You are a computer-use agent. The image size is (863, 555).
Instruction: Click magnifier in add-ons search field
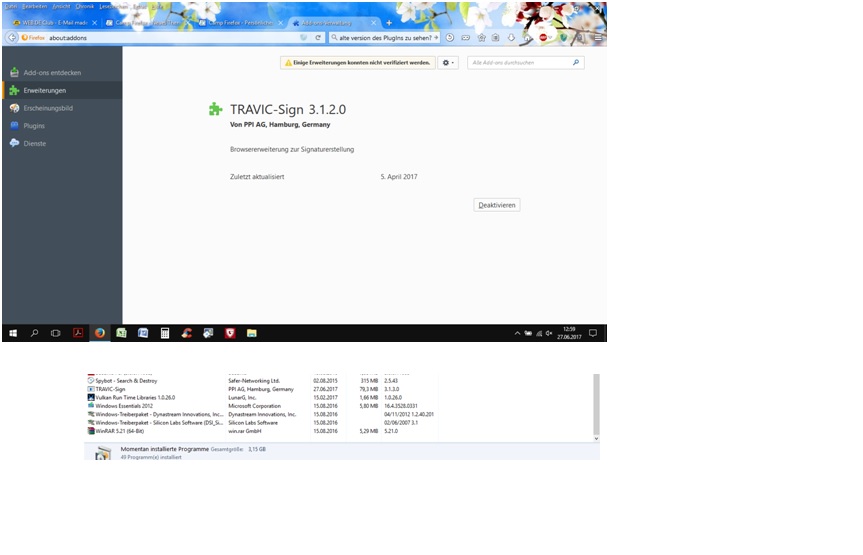576,62
